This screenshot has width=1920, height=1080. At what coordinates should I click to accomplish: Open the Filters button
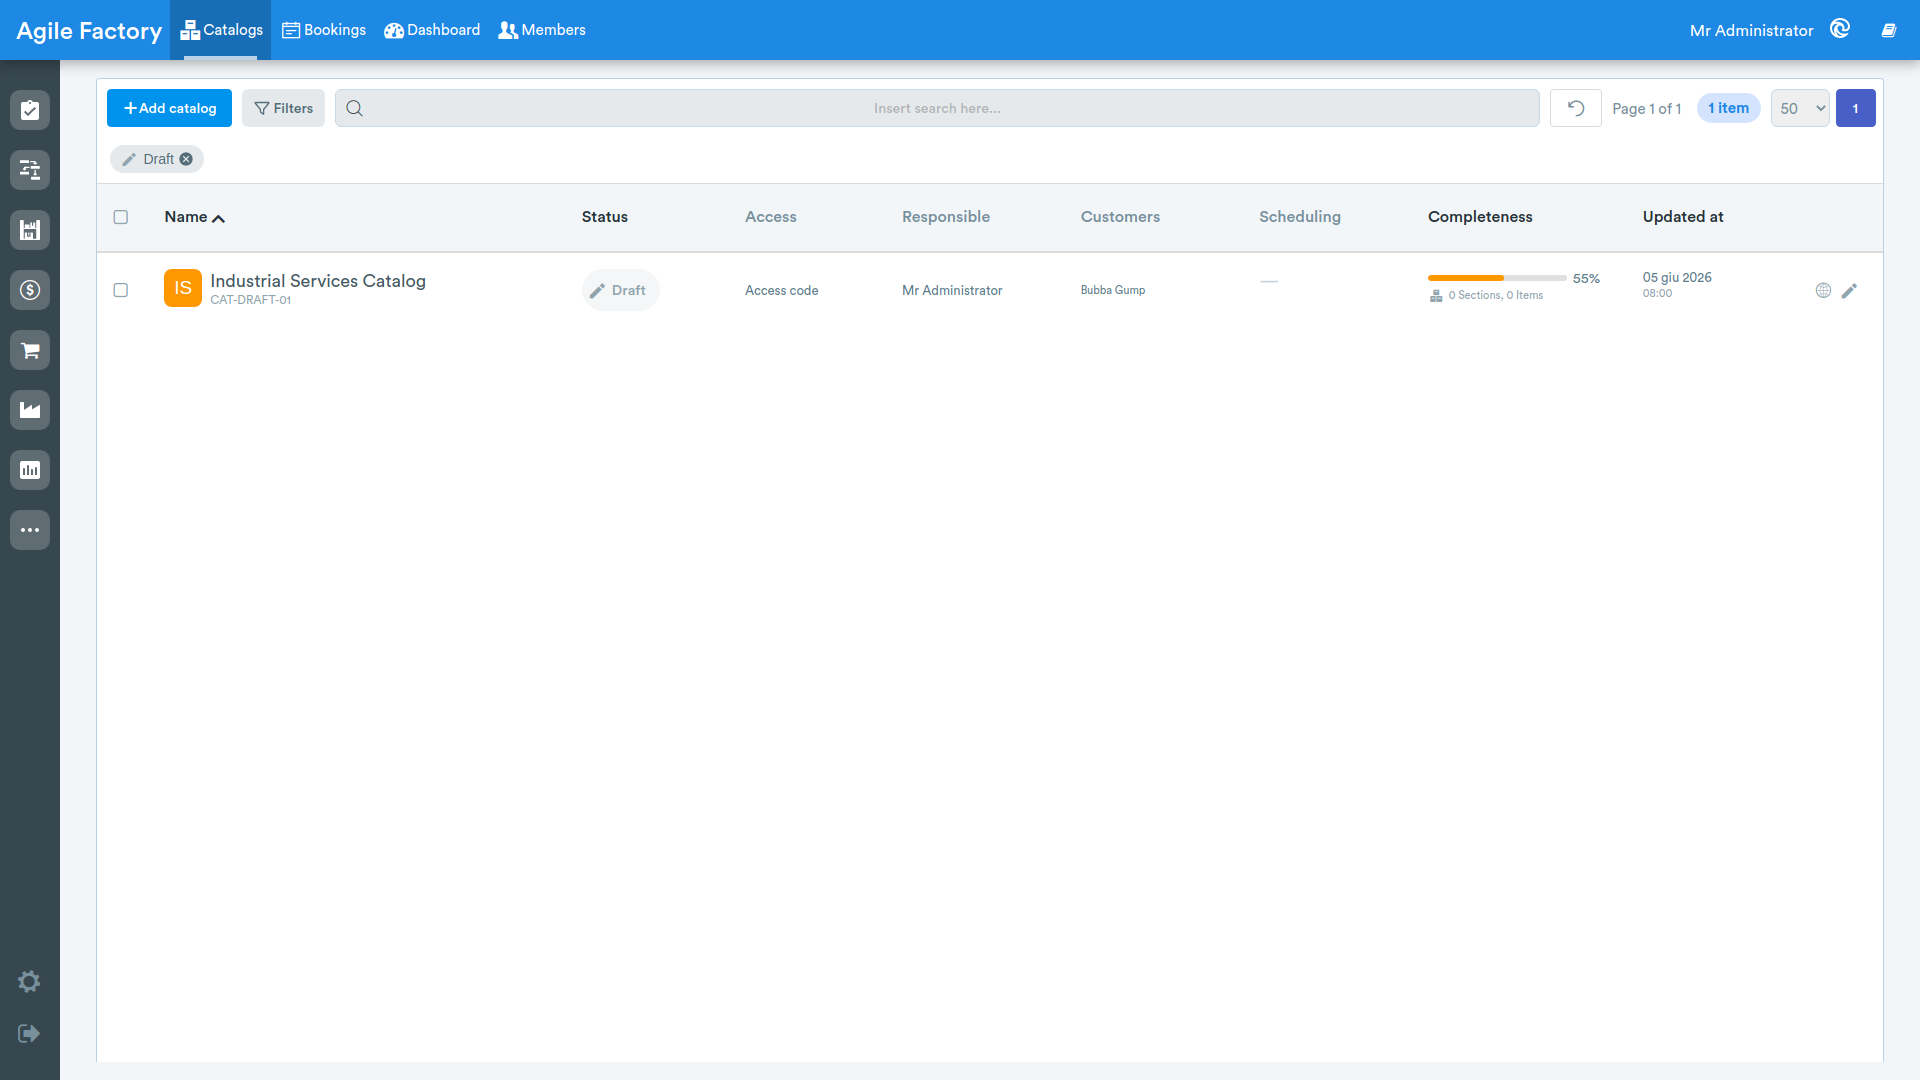coord(283,108)
